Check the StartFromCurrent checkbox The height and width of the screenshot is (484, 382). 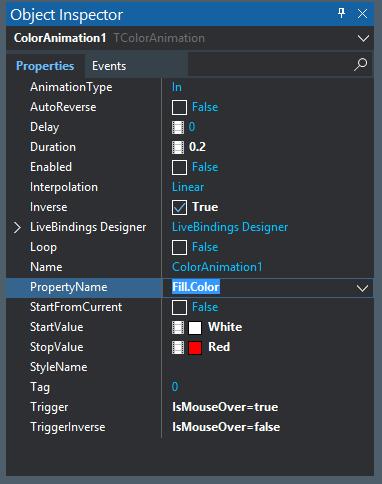point(179,307)
